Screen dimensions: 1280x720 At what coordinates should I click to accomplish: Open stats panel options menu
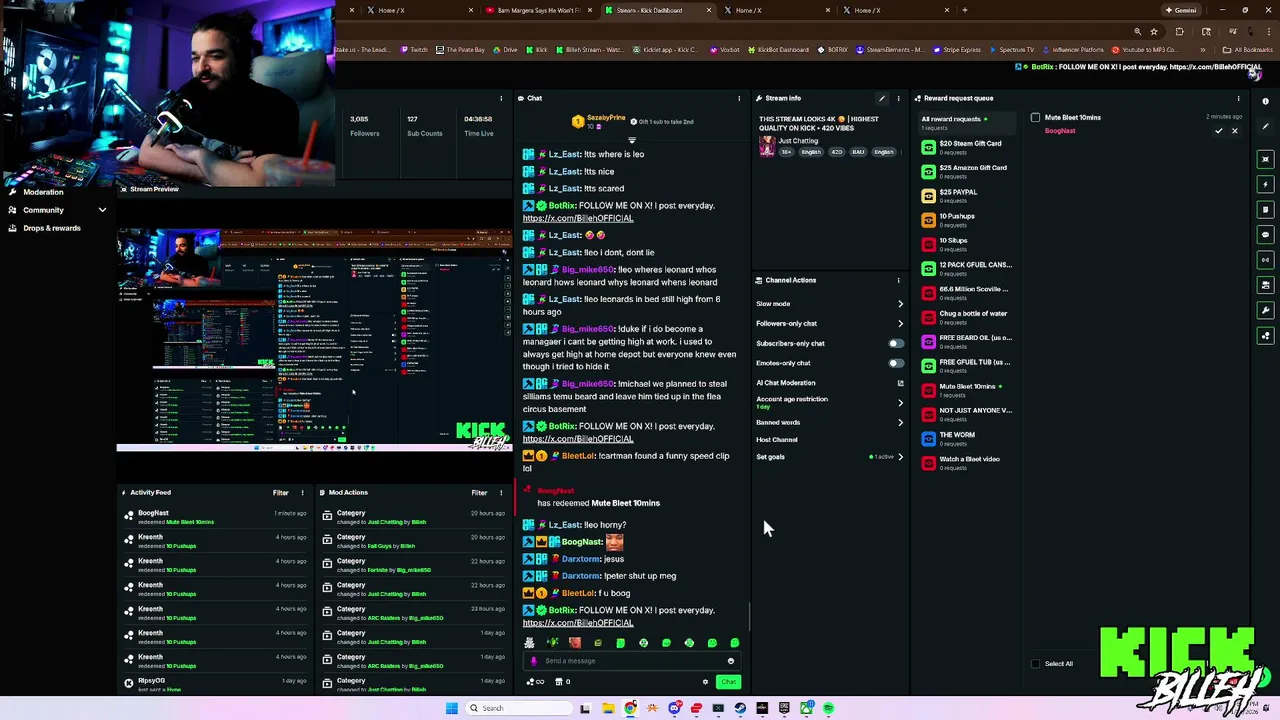pos(501,98)
